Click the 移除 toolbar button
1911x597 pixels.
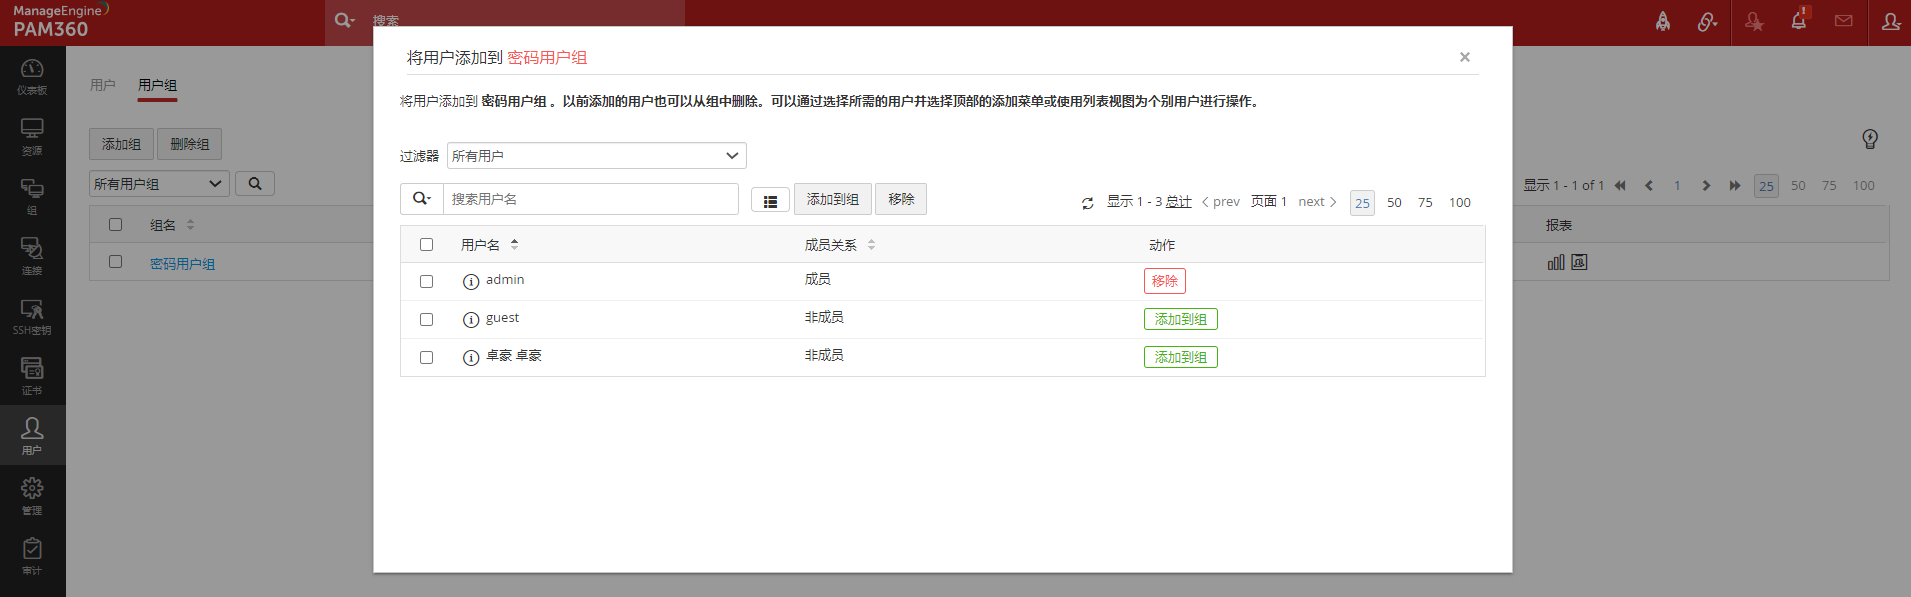tap(901, 199)
